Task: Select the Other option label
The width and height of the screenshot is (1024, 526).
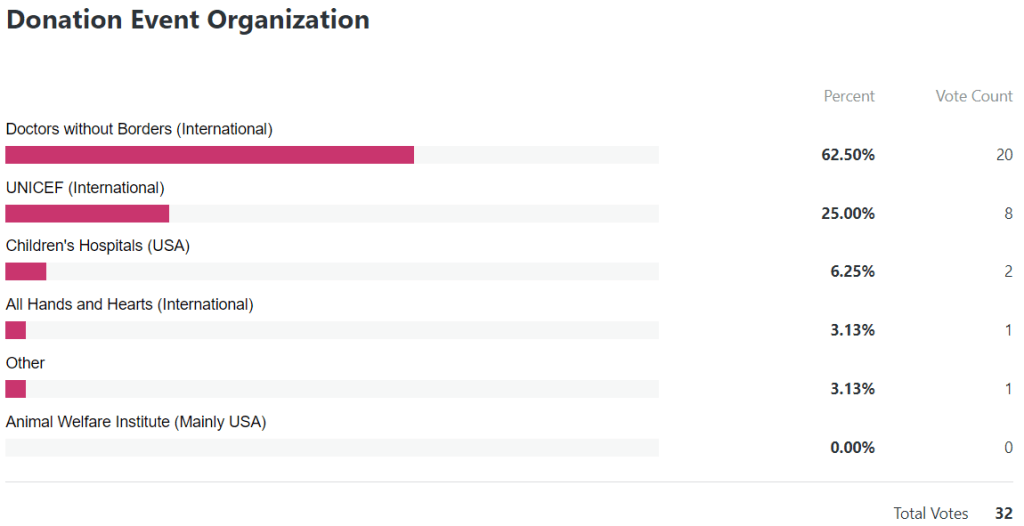Action: [x=25, y=363]
